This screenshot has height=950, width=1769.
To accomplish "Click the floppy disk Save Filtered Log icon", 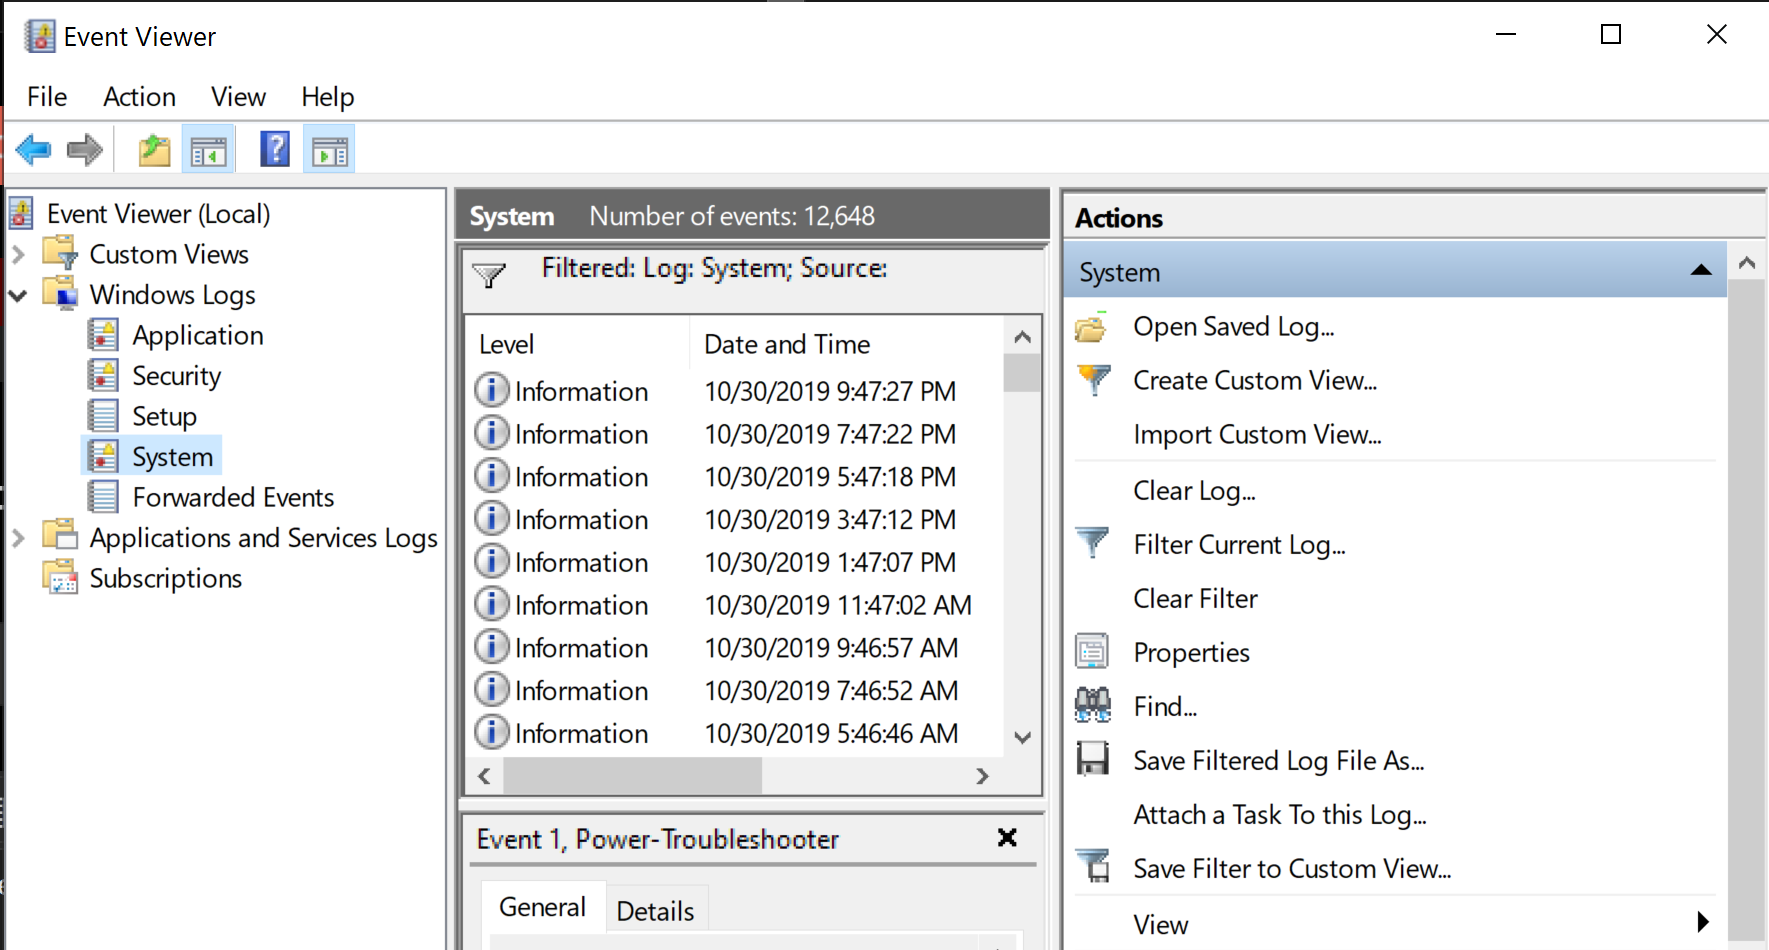I will pyautogui.click(x=1092, y=760).
